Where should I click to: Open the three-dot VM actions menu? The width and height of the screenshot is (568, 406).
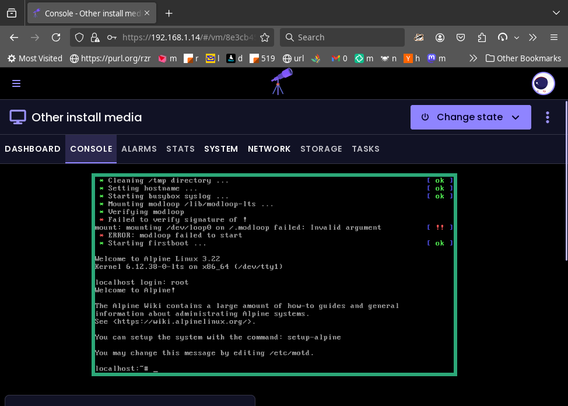point(547,117)
